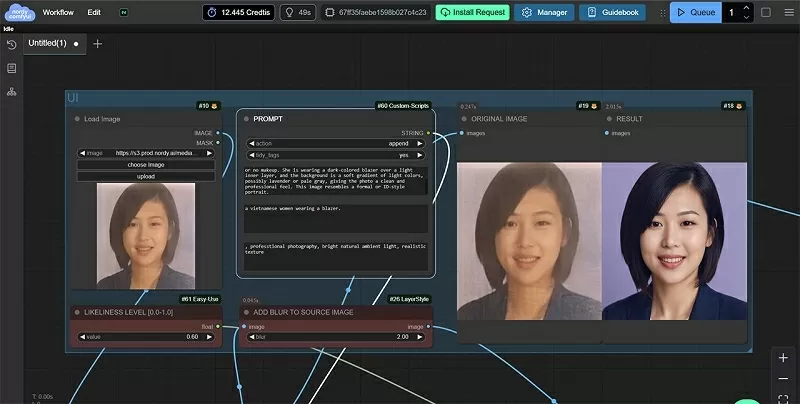
Task: Zoom in with the plus canvas button
Action: click(x=783, y=357)
